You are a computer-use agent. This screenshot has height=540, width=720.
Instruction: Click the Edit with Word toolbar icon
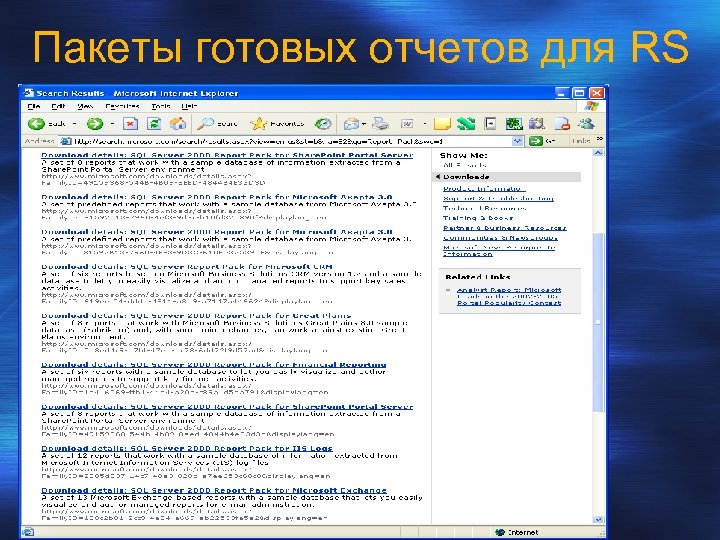point(407,124)
